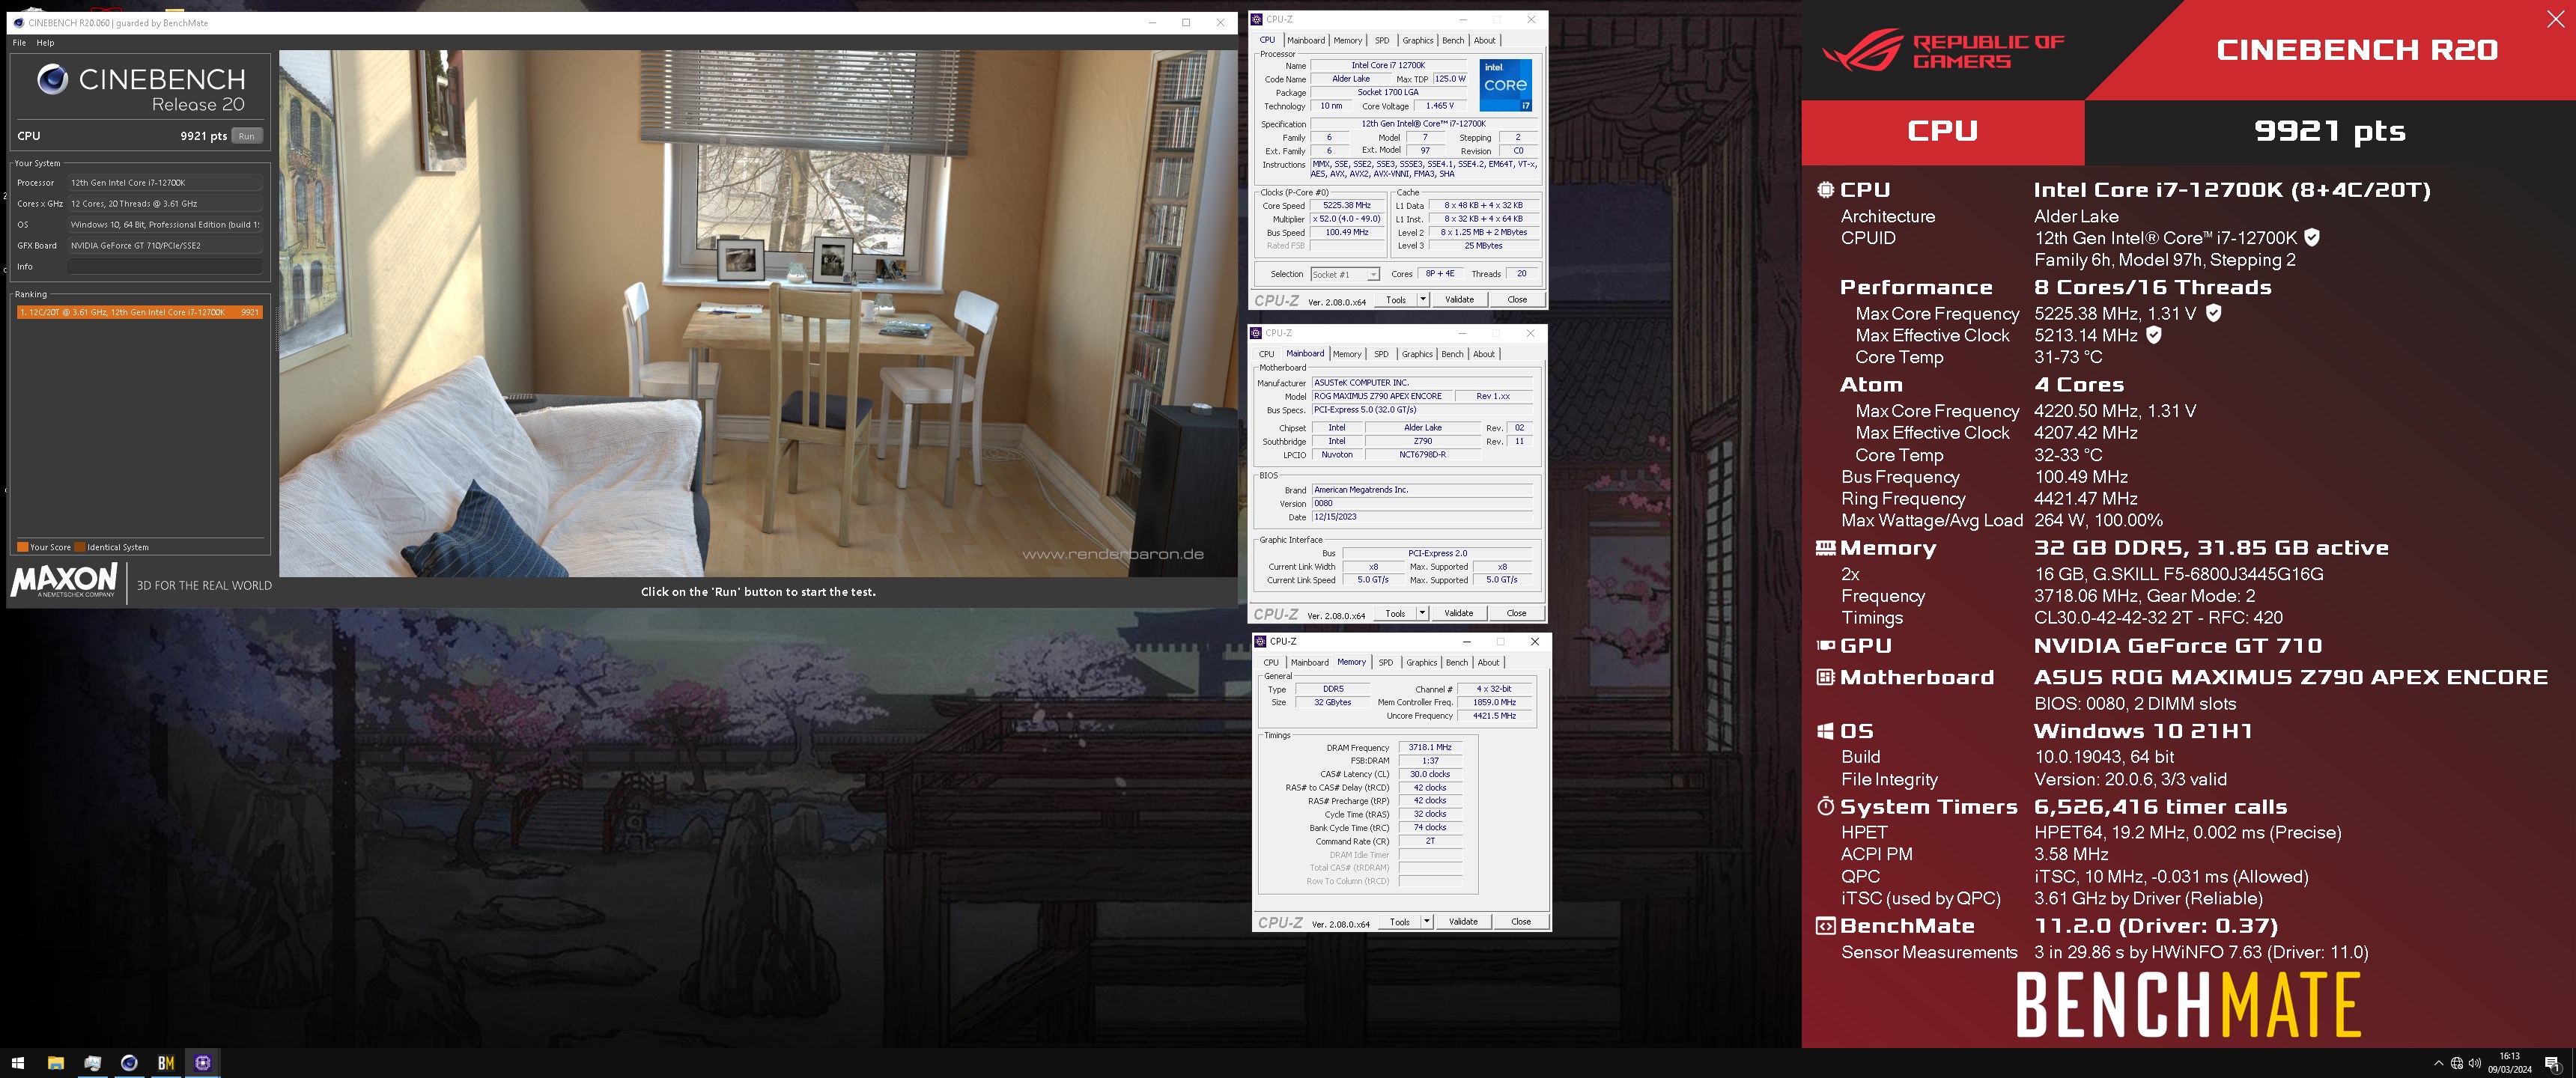Open the Socket #1 selection dropdown
2576x1078 pixels.
(x=1344, y=274)
